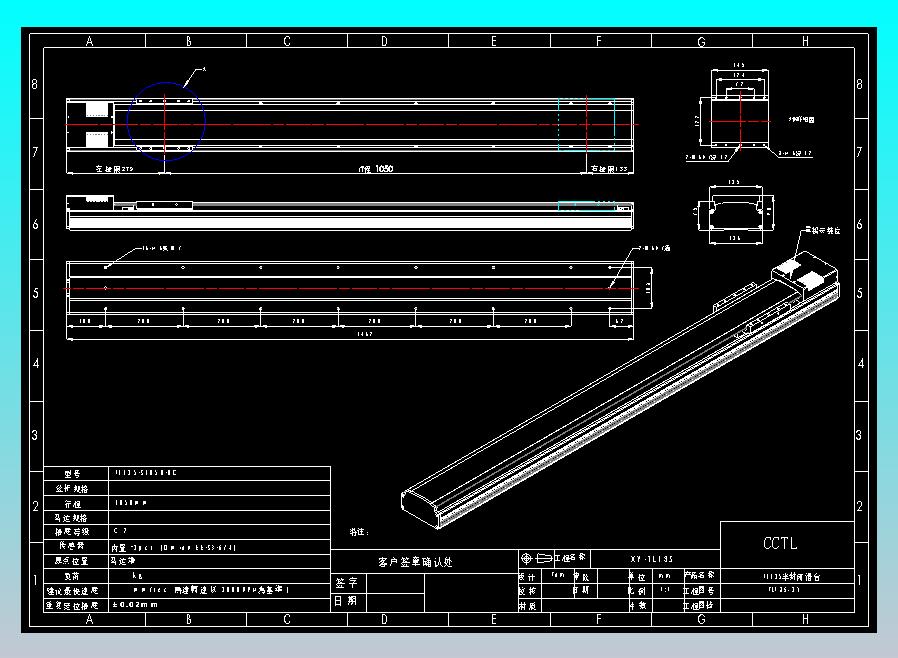Click the 备注 remarks label
The width and height of the screenshot is (898, 658).
(359, 532)
